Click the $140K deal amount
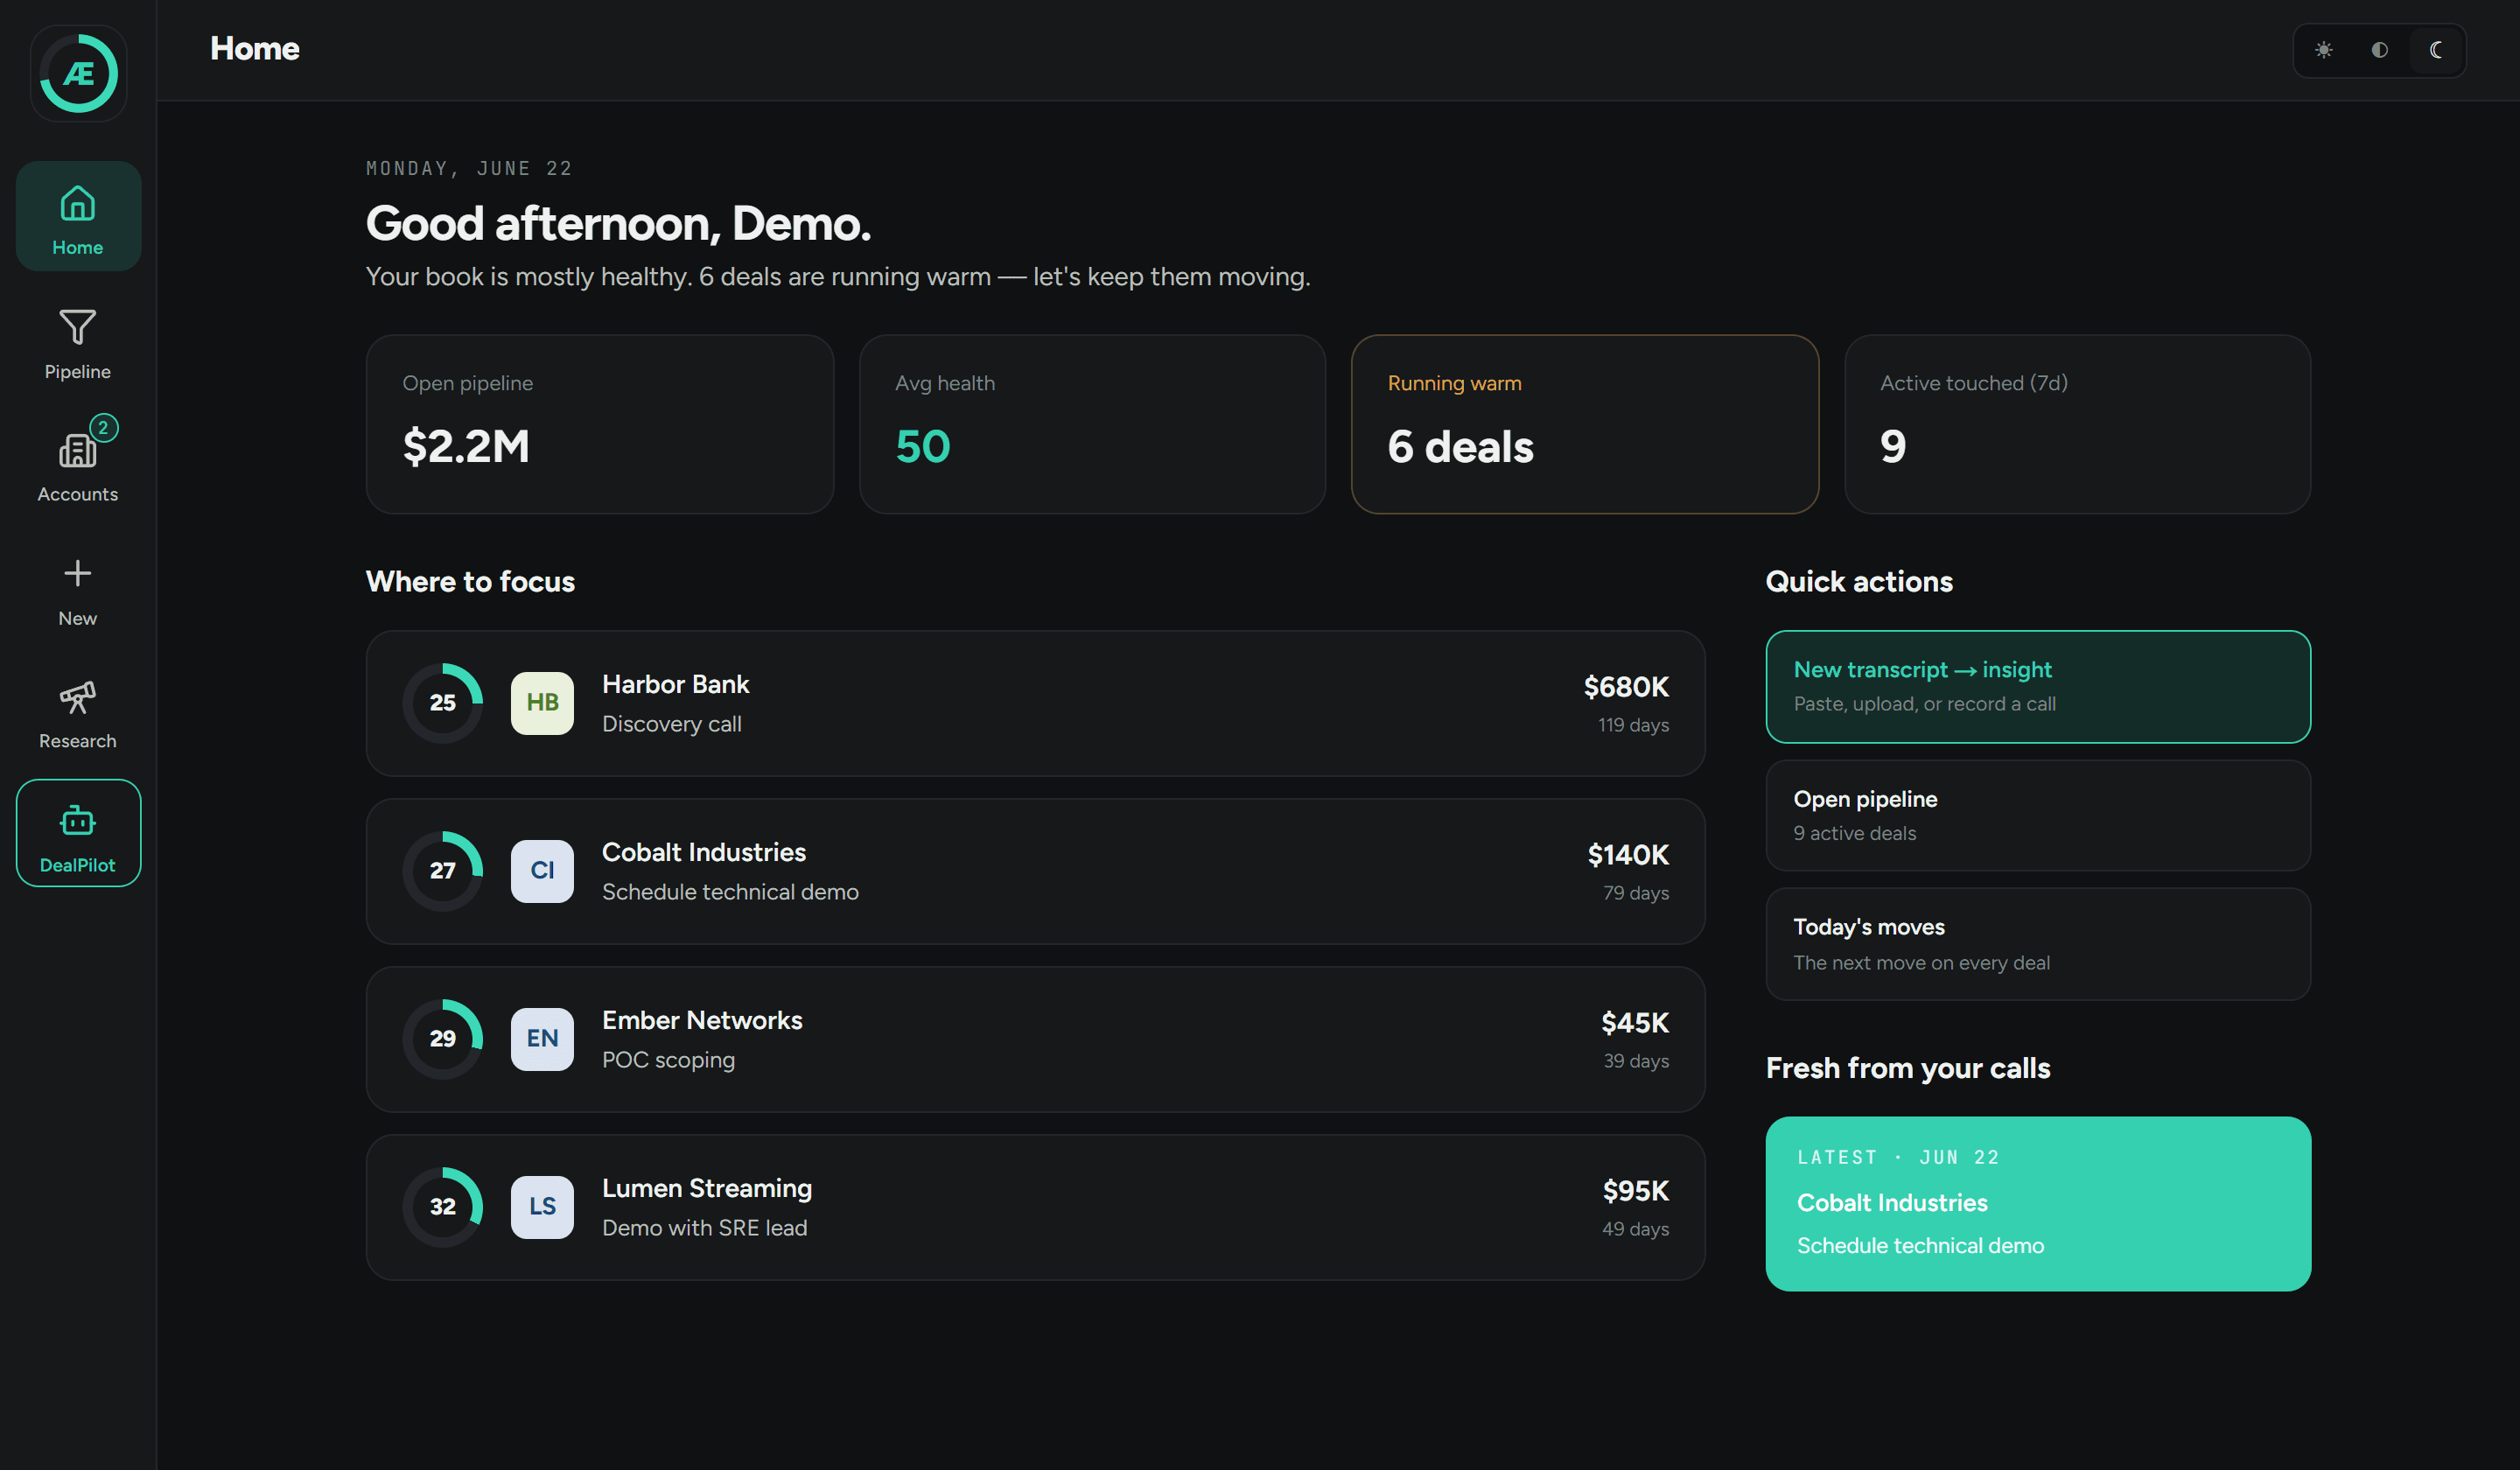This screenshot has height=1470, width=2520. (1628, 855)
